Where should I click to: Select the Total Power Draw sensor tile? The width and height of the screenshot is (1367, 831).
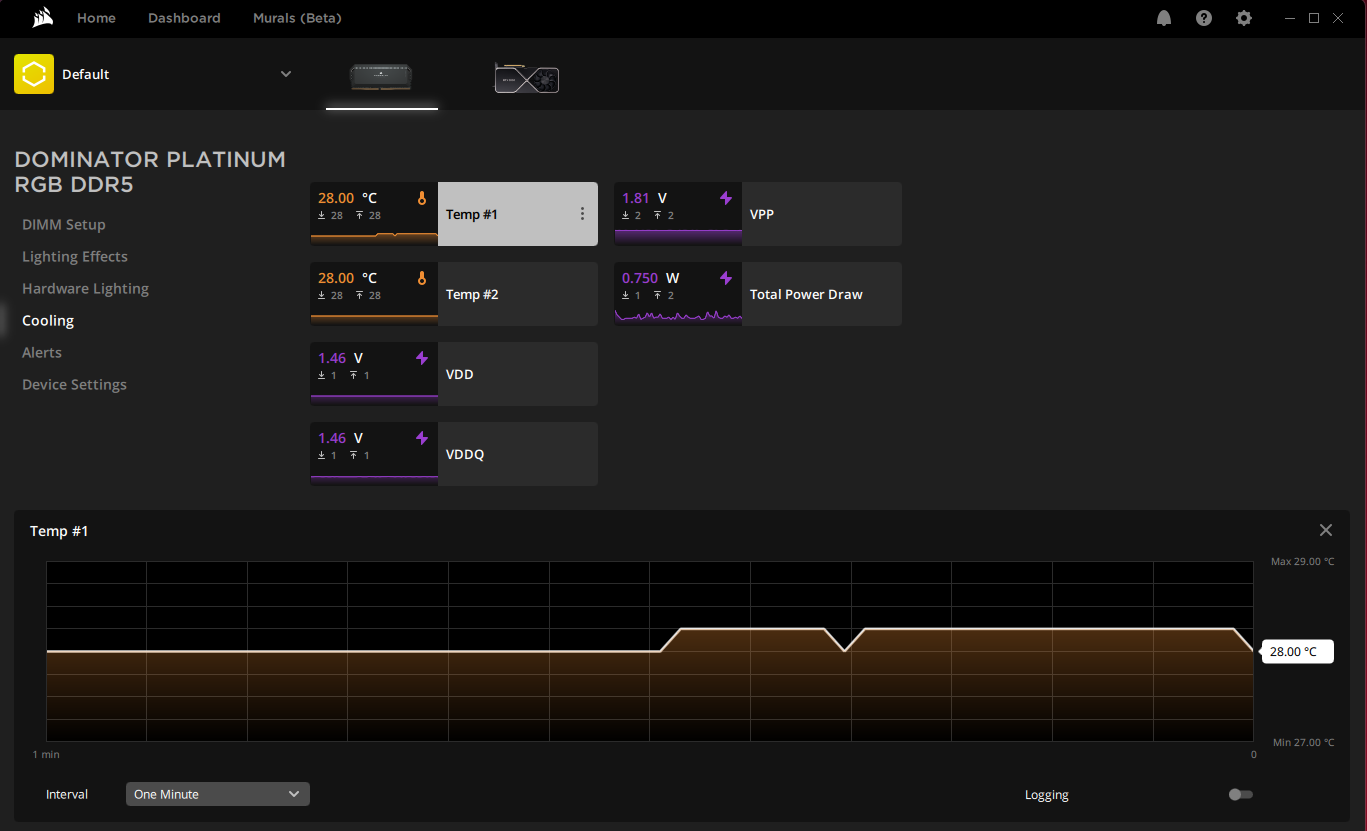point(758,294)
